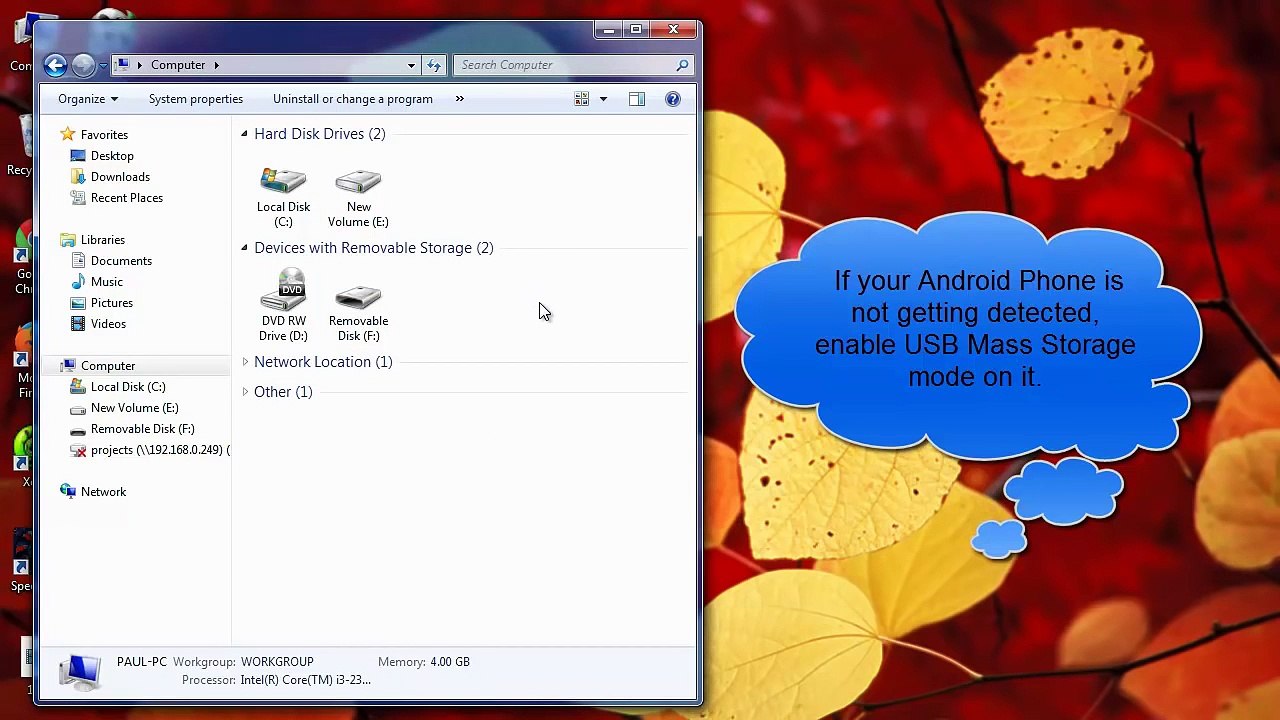Expand the Network Location group
Image resolution: width=1280 pixels, height=720 pixels.
[245, 362]
